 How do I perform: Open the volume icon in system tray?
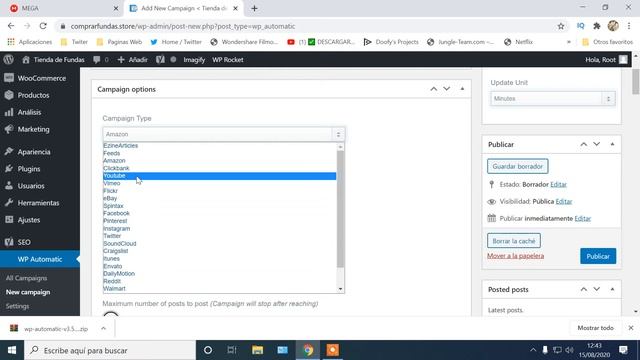(570, 350)
